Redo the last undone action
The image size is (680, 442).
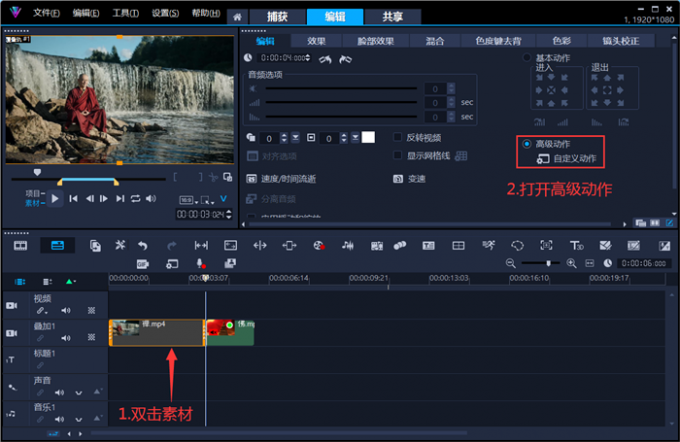(172, 246)
